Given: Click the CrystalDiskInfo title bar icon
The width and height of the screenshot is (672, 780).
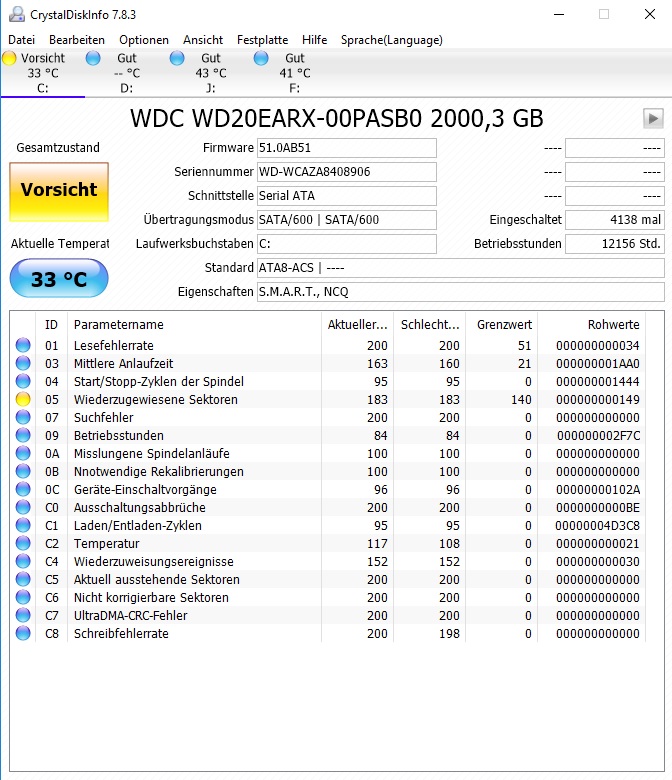Looking at the screenshot, I should click(16, 14).
